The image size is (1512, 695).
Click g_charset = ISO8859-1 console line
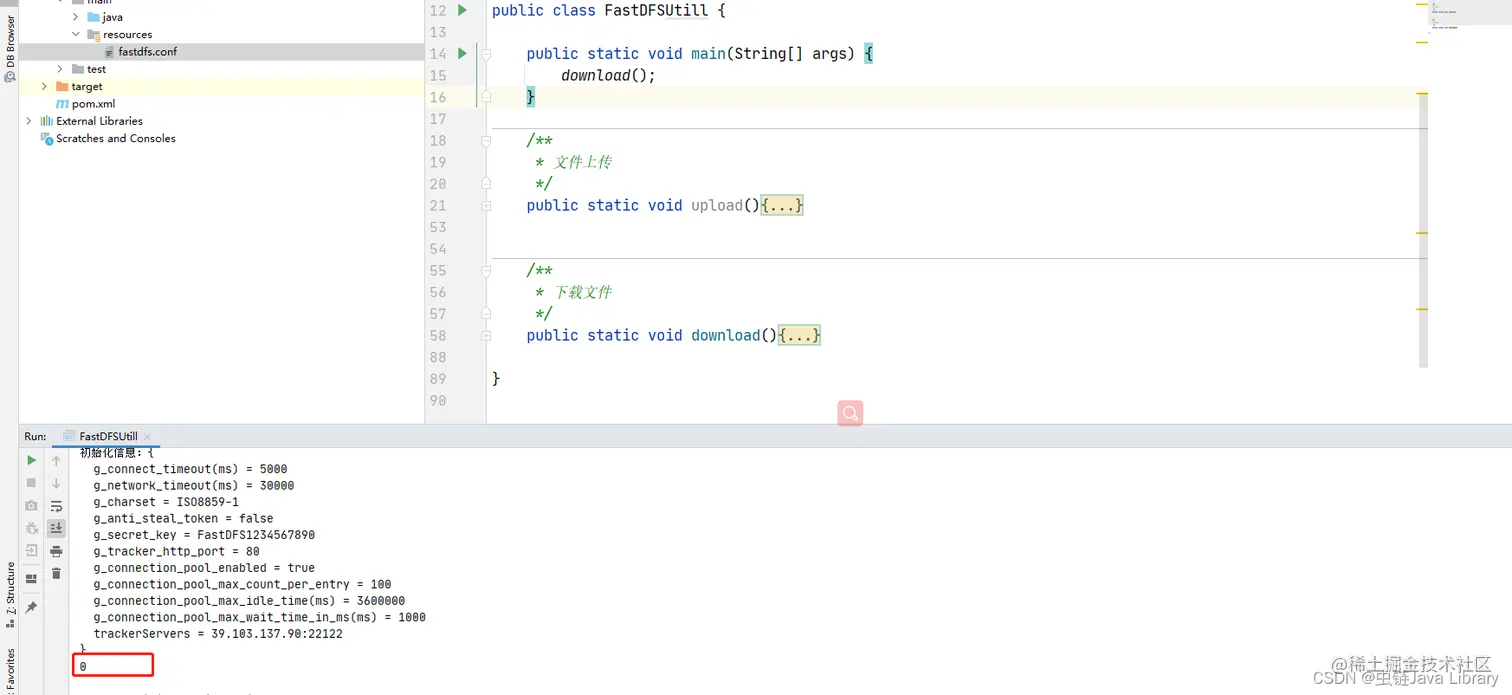click(166, 502)
